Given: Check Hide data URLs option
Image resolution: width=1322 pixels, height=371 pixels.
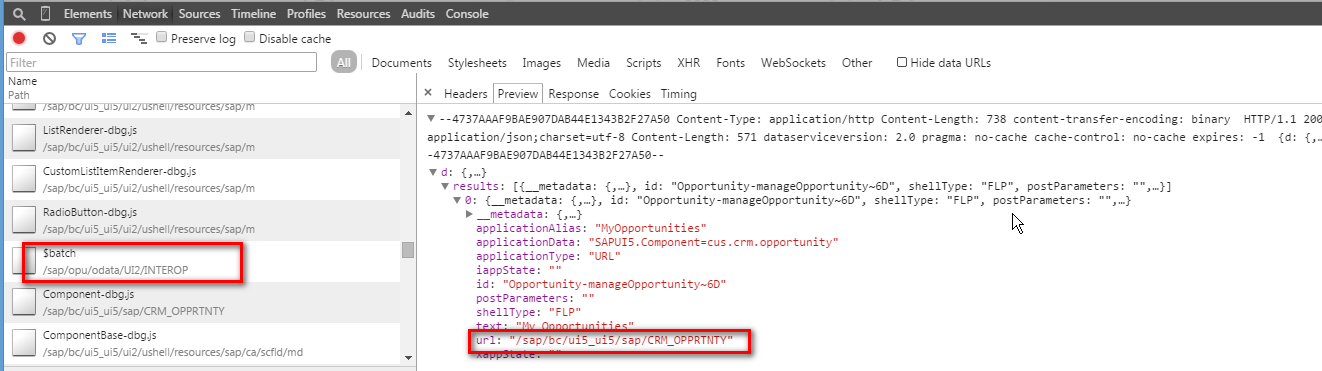Looking at the screenshot, I should (902, 62).
